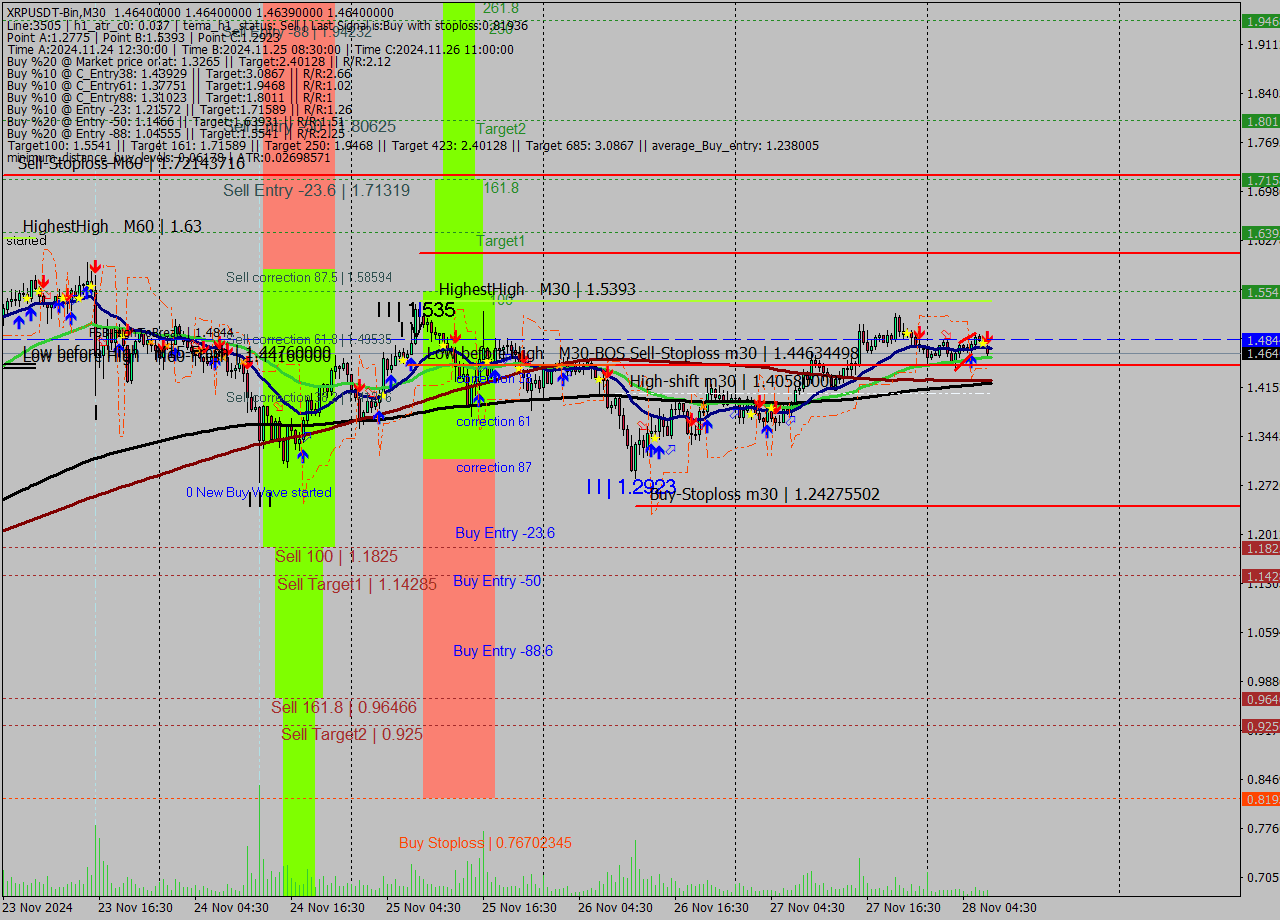The image size is (1280, 920).
Task: Select the '23 Nov 16:30' time label
Action: pyautogui.click(x=135, y=908)
